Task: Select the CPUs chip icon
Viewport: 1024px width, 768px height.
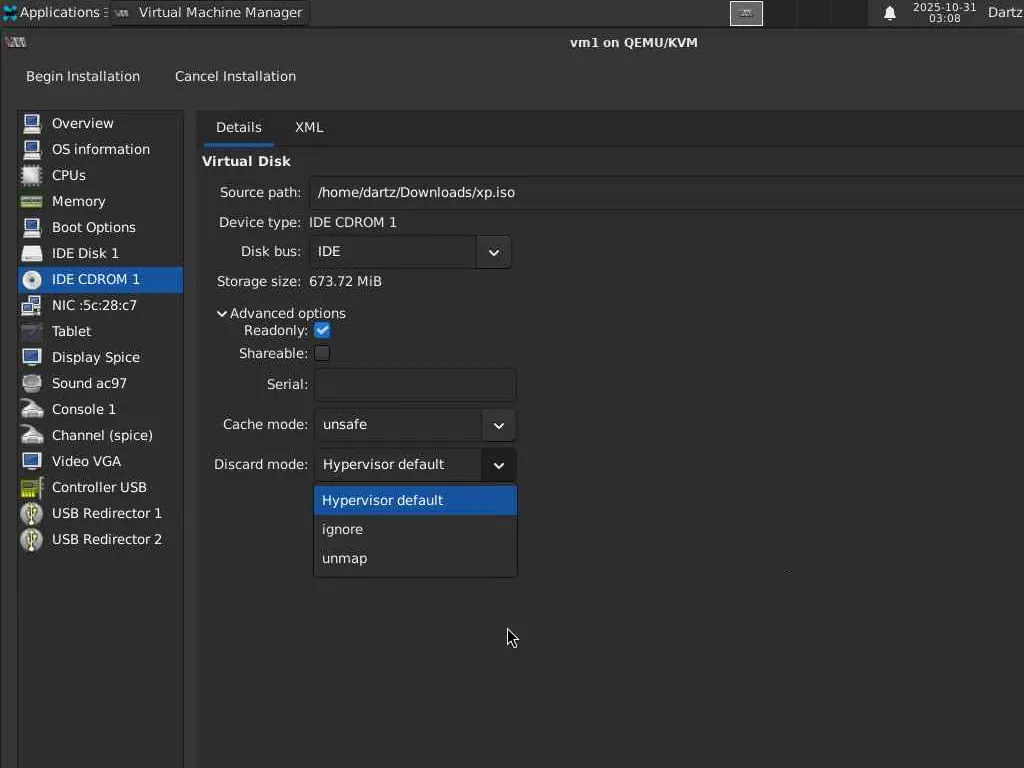Action: [x=32, y=175]
